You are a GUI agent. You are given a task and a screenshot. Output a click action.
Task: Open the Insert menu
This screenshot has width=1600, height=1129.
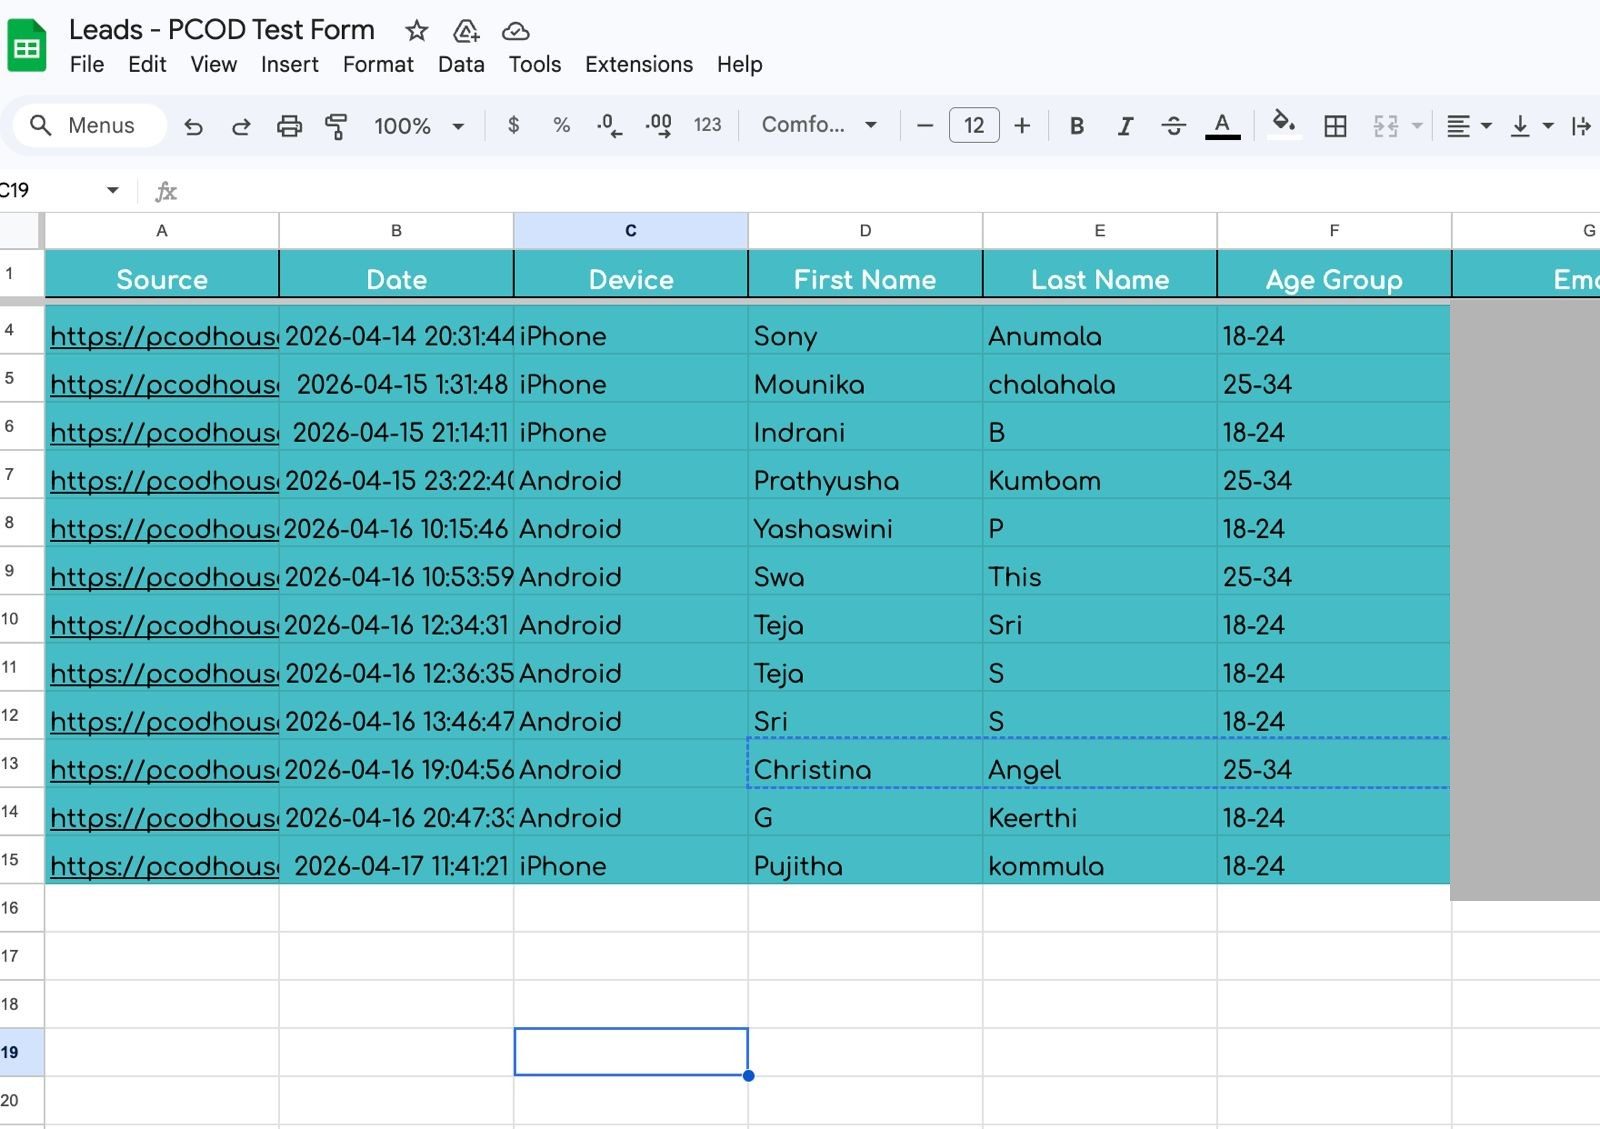(x=290, y=64)
